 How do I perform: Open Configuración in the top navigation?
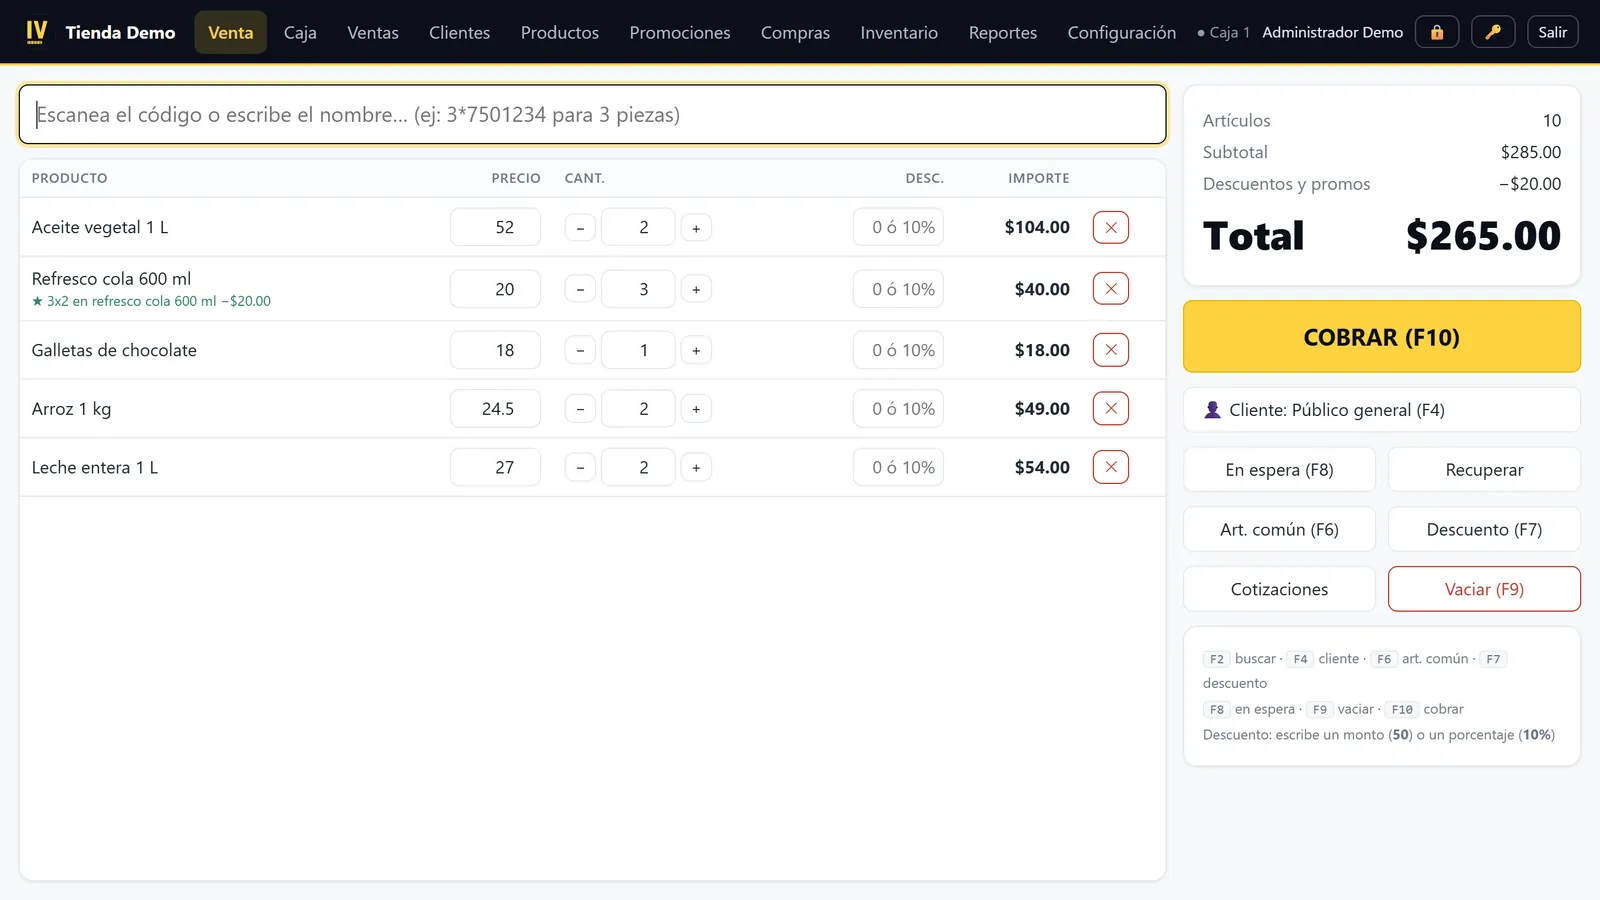(x=1122, y=32)
